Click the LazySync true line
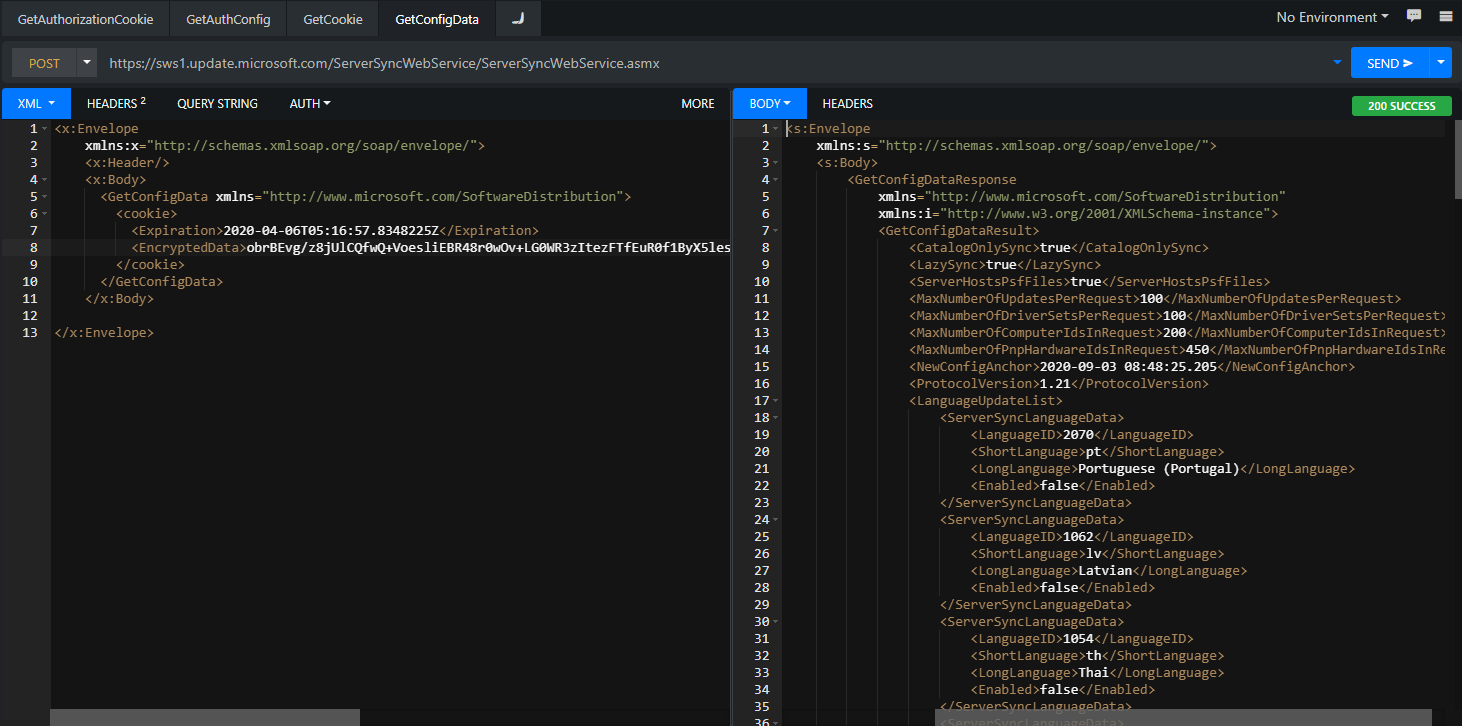1462x726 pixels. click(x=1005, y=265)
